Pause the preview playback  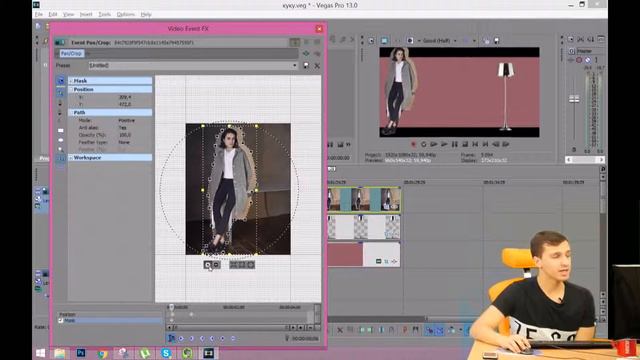pos(455,144)
